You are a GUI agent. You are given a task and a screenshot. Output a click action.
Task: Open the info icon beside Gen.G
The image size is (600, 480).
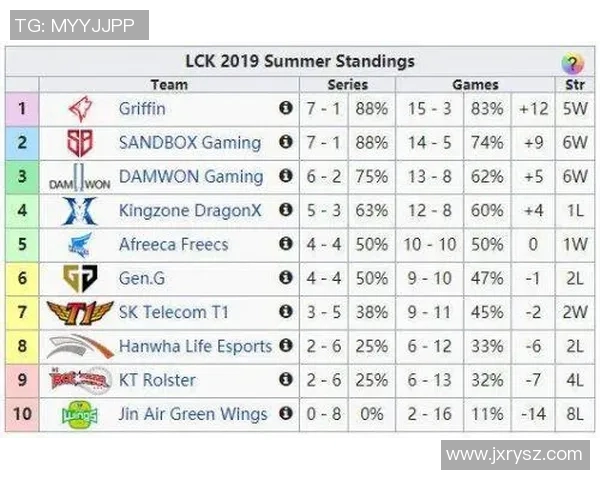coord(286,278)
